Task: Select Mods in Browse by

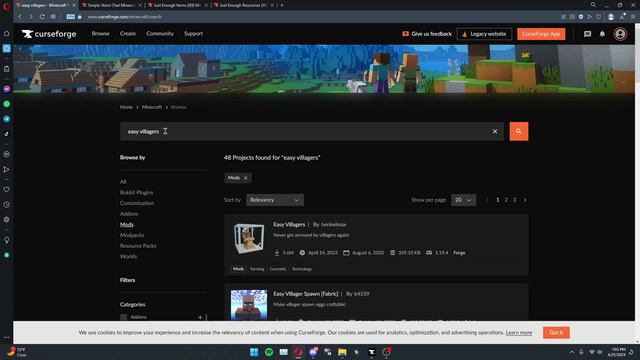Action: click(127, 224)
